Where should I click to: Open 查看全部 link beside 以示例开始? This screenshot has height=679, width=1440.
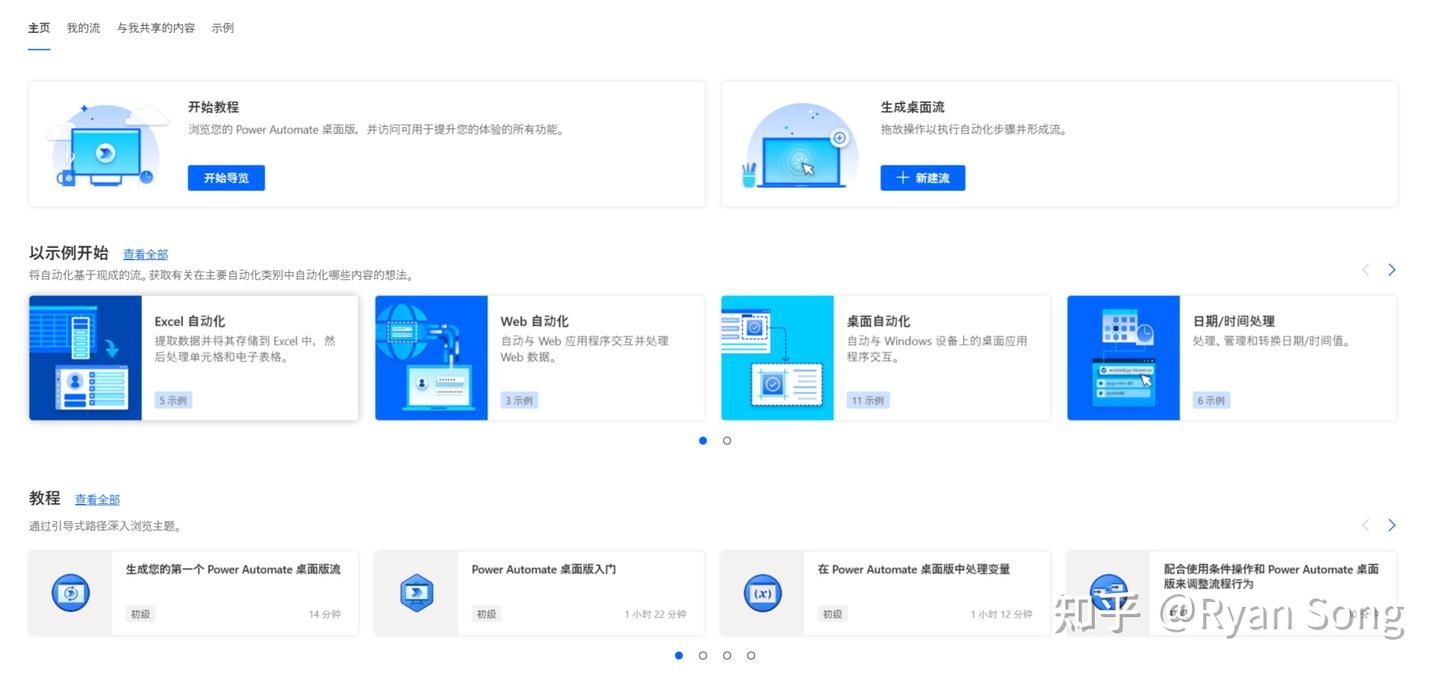(146, 255)
